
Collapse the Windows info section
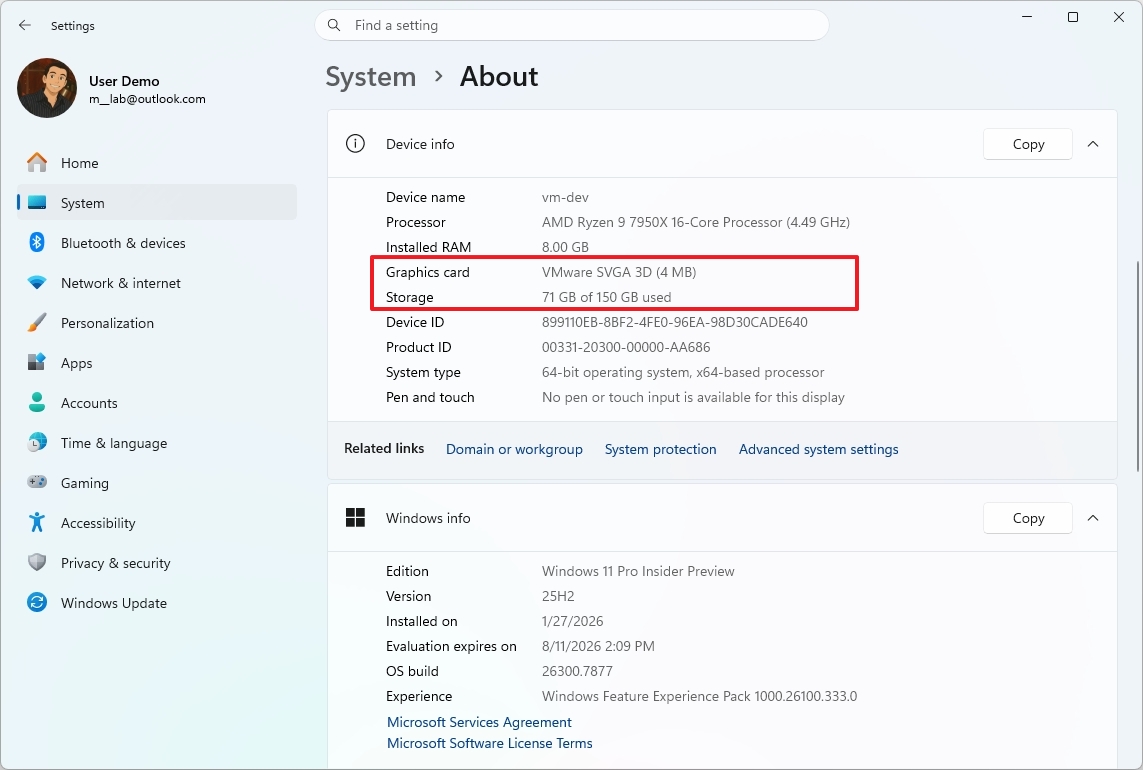click(1093, 518)
